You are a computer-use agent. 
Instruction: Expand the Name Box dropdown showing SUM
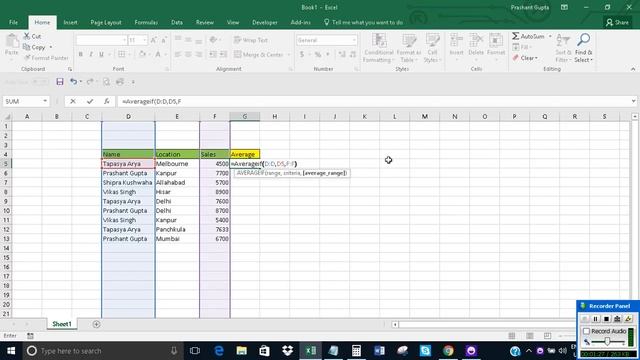[45, 101]
